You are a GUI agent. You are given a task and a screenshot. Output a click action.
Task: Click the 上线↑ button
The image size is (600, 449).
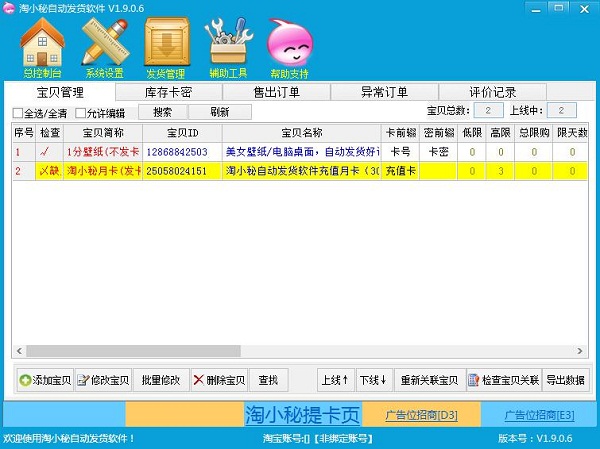pos(335,380)
